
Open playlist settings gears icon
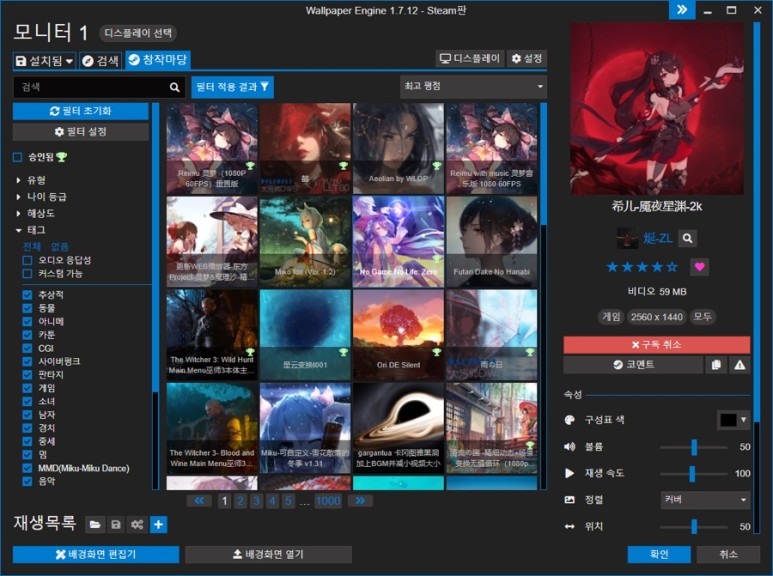point(137,524)
